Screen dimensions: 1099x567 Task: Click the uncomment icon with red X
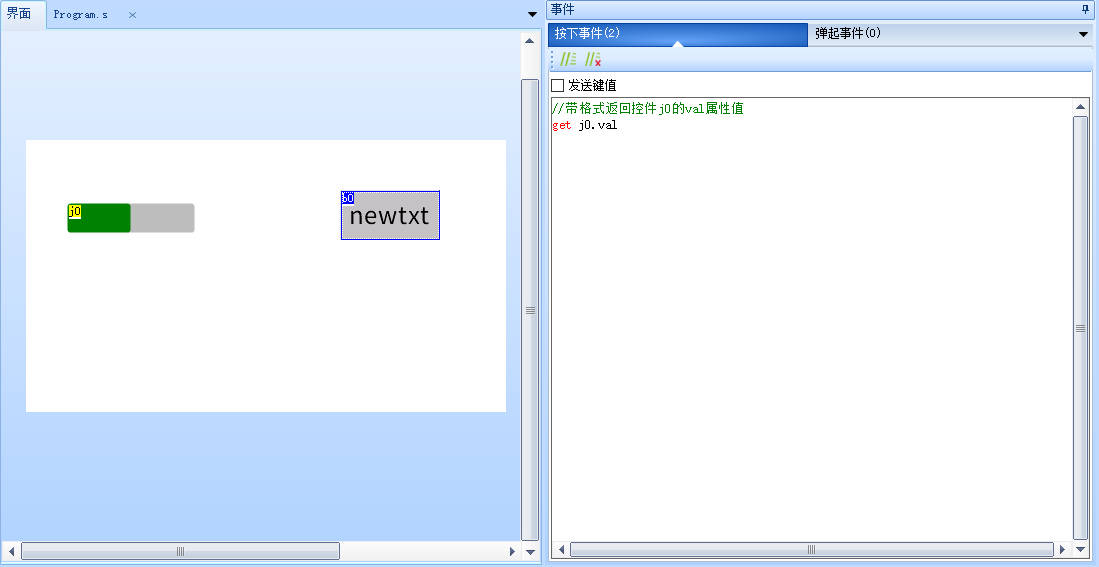pyautogui.click(x=593, y=60)
